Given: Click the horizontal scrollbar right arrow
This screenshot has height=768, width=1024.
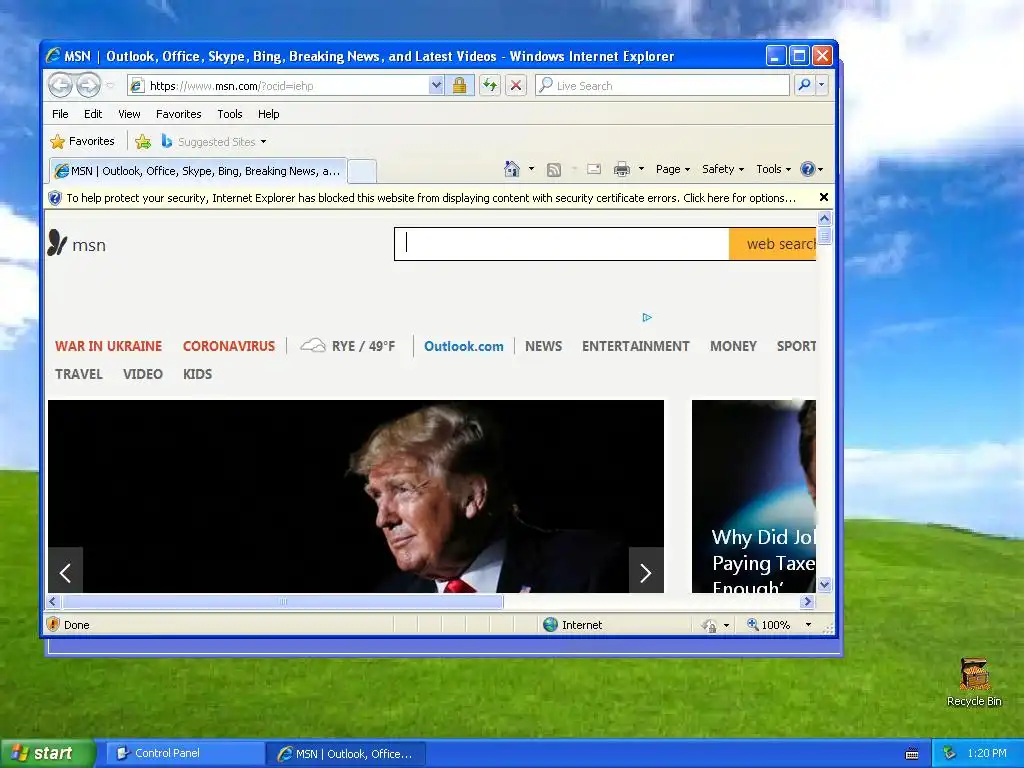Looking at the screenshot, I should pos(808,601).
